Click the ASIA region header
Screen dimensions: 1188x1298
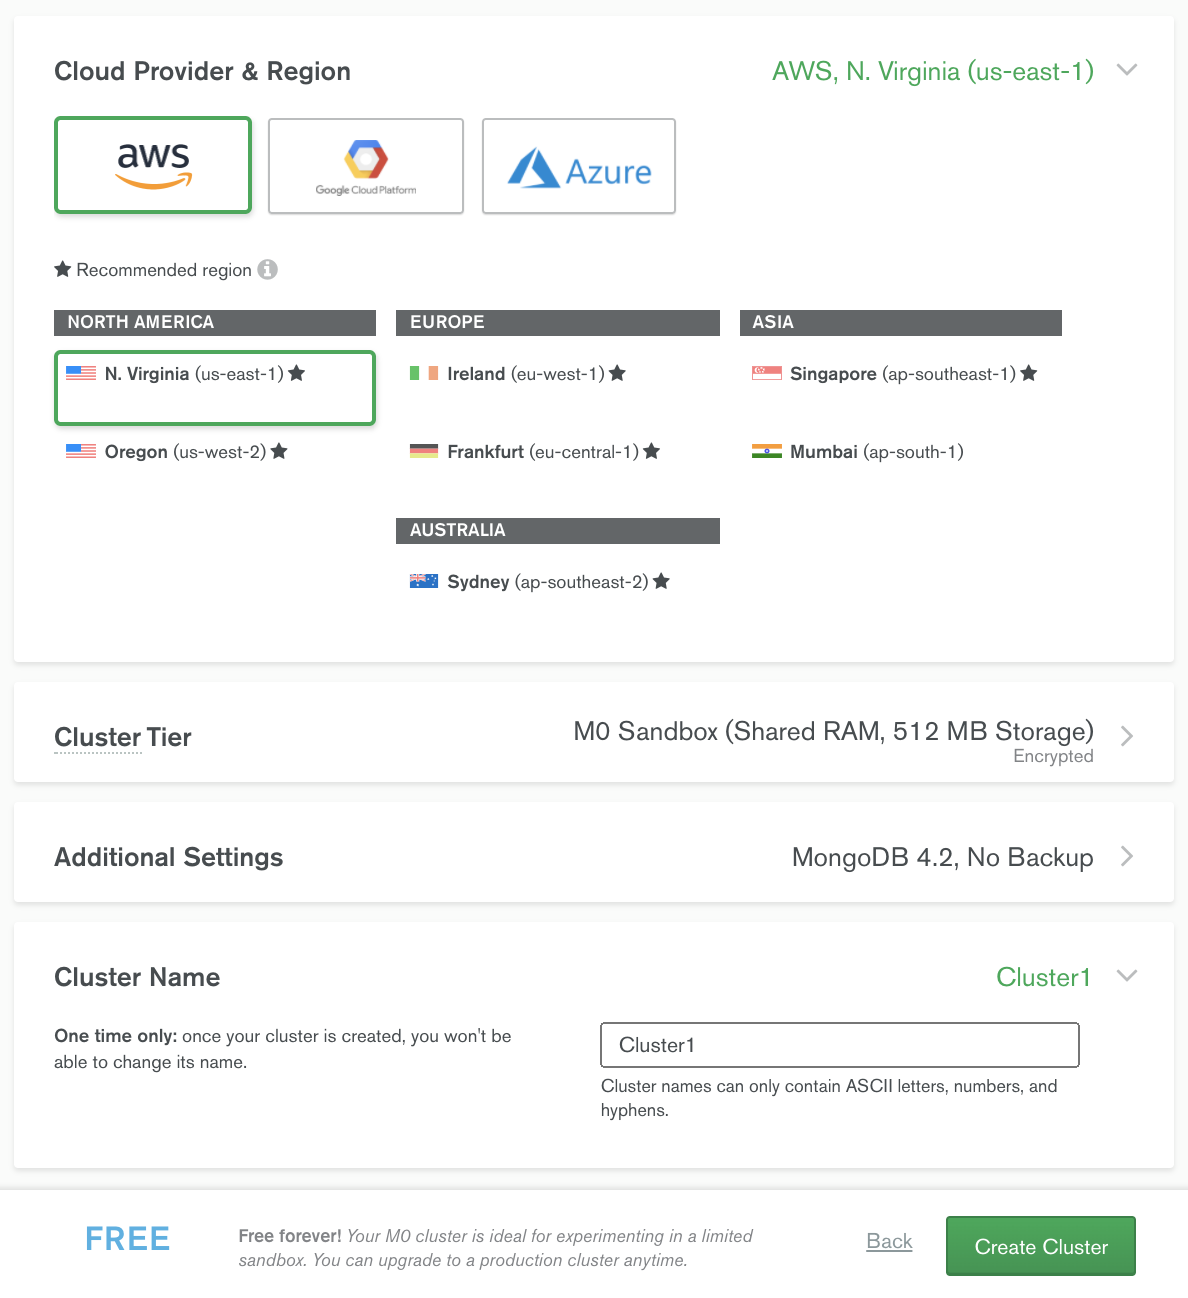coord(899,322)
